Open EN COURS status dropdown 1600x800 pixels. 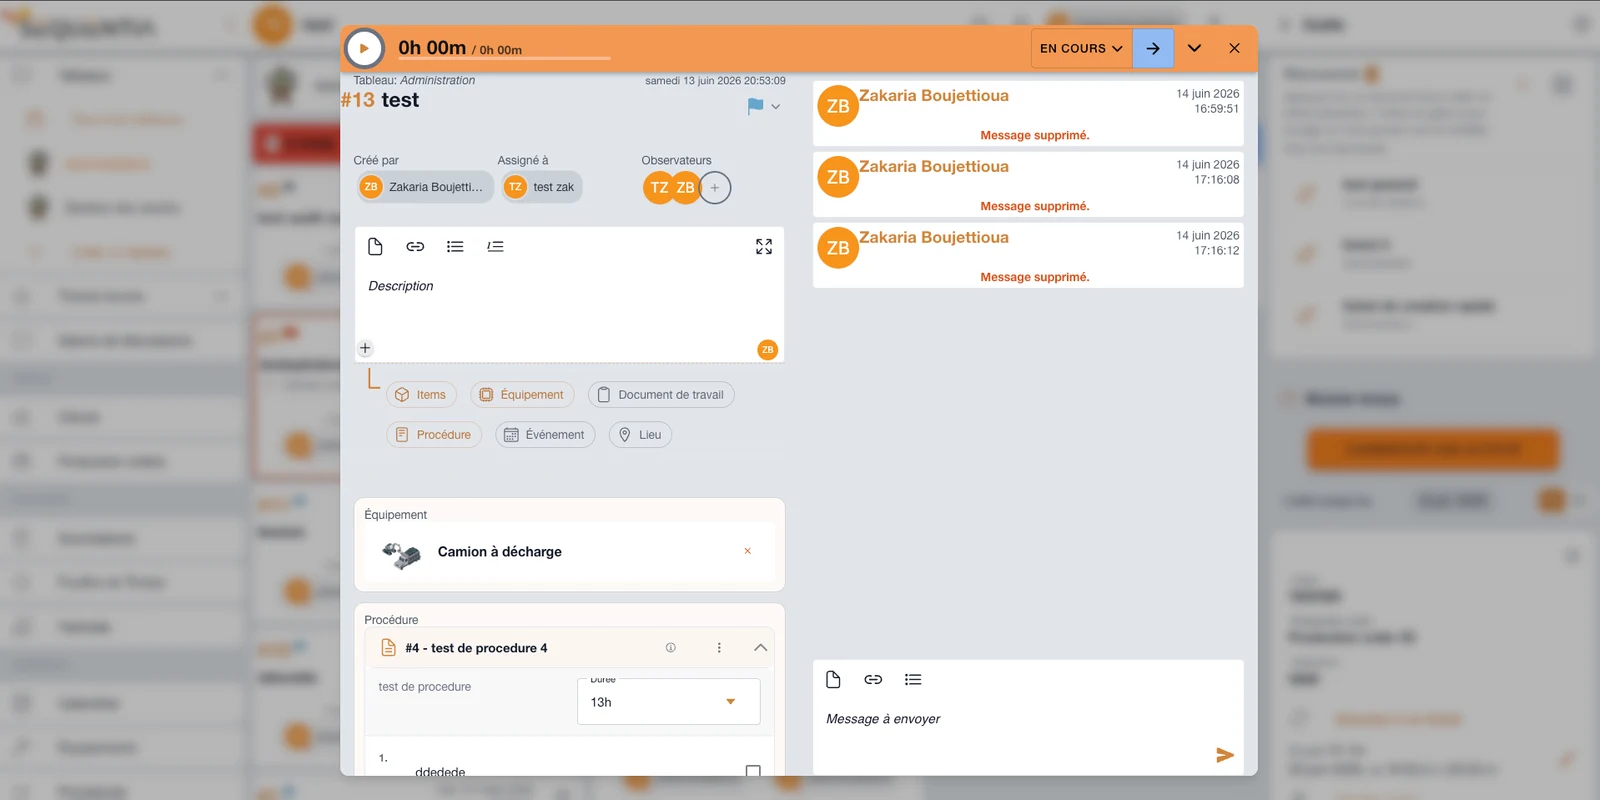pyautogui.click(x=1081, y=48)
